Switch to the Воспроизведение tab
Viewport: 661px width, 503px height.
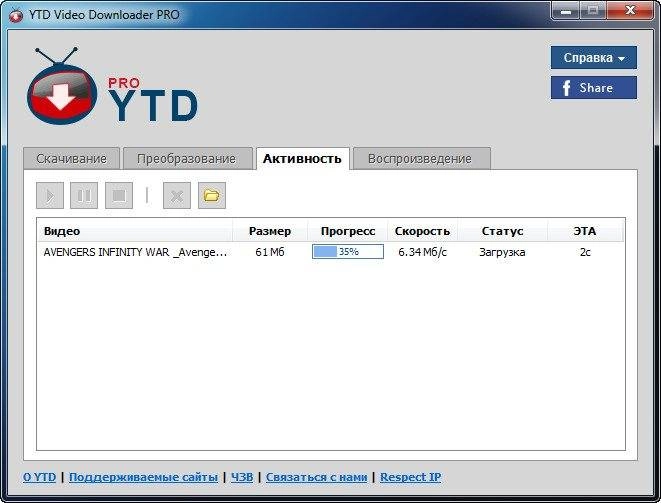421,159
